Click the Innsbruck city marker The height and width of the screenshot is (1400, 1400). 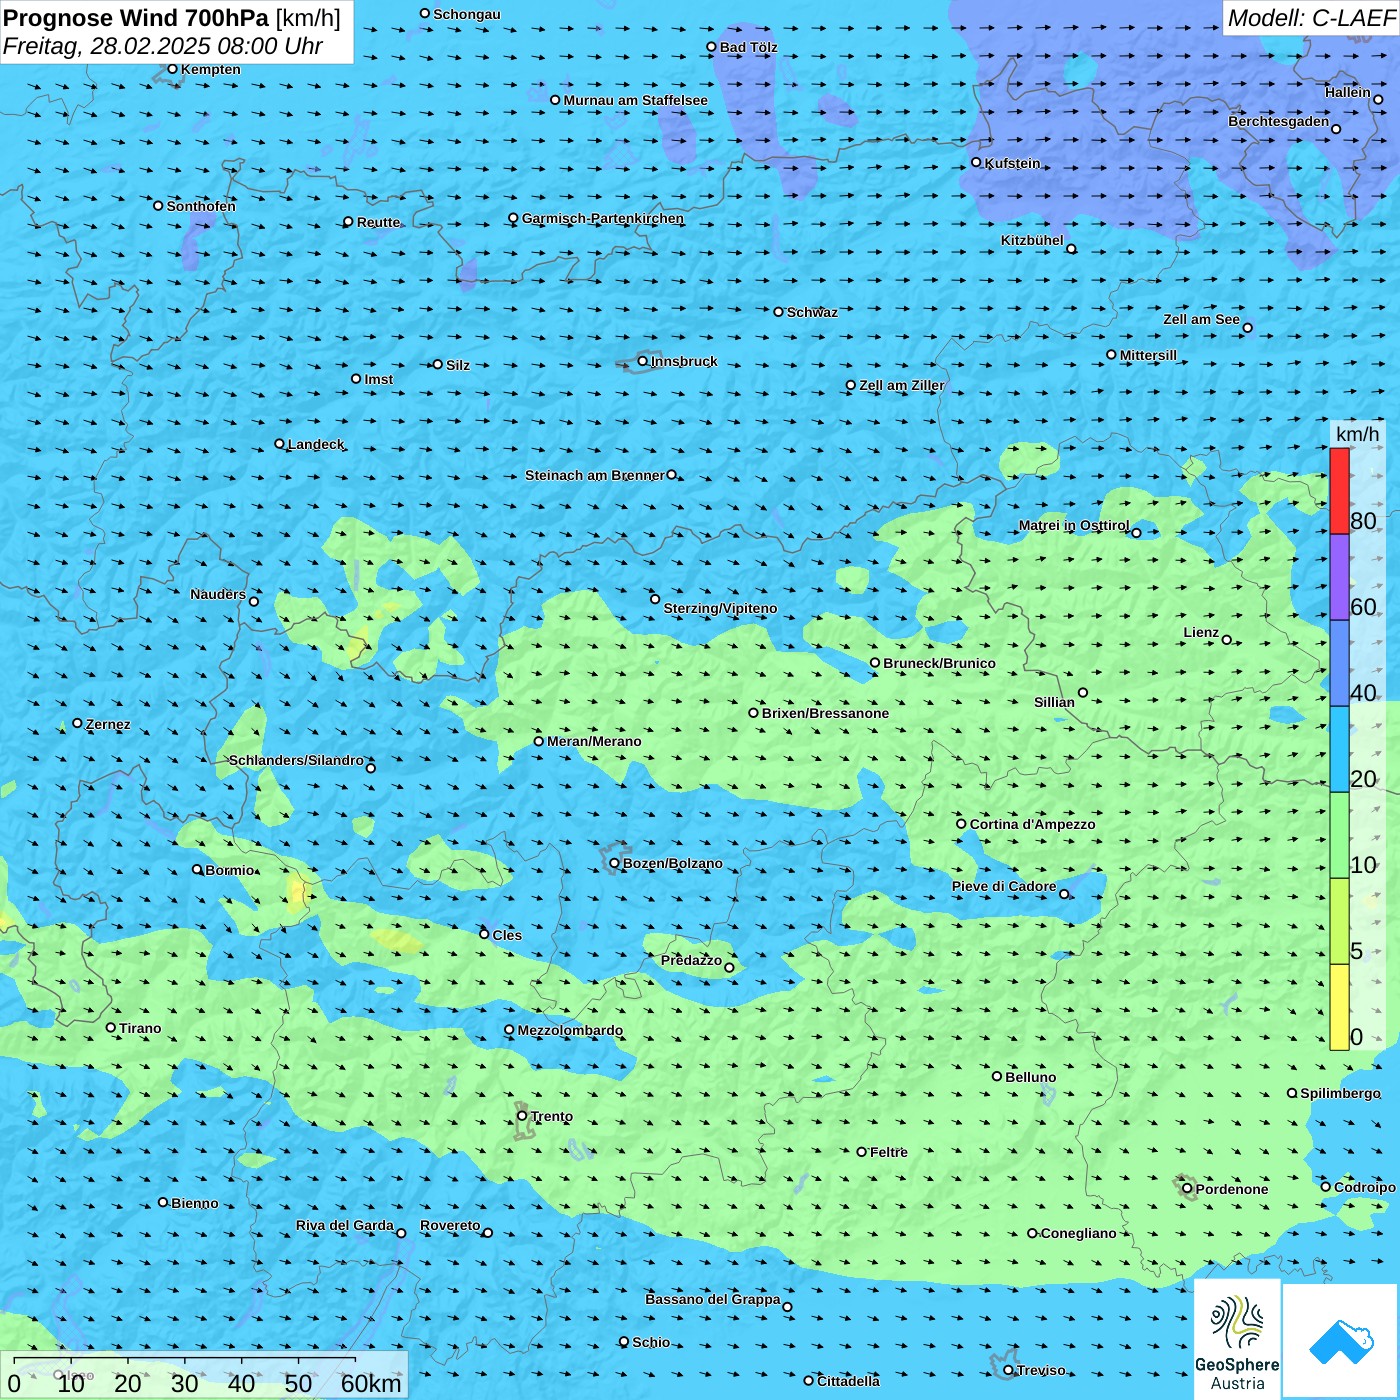[x=643, y=361]
